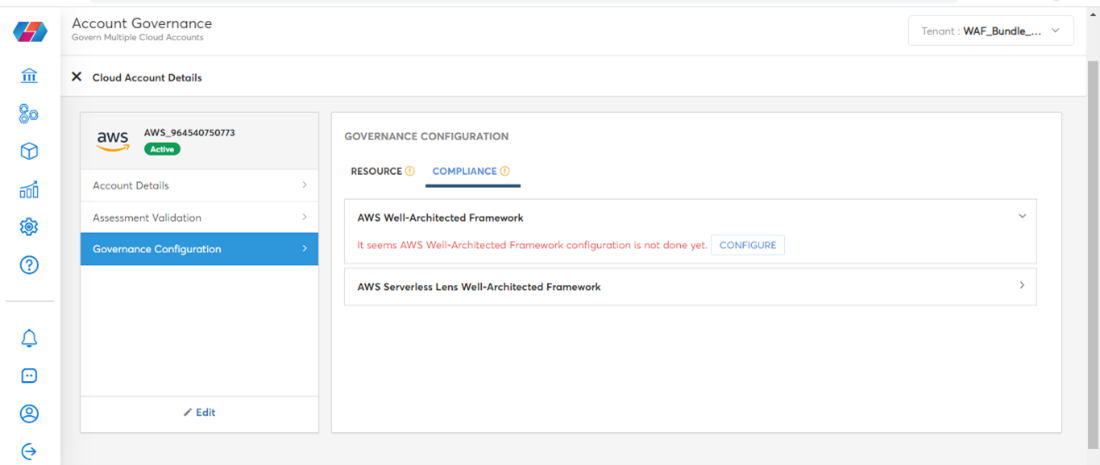
Task: Click the info icon next to RESOURCE
Action: [410, 171]
